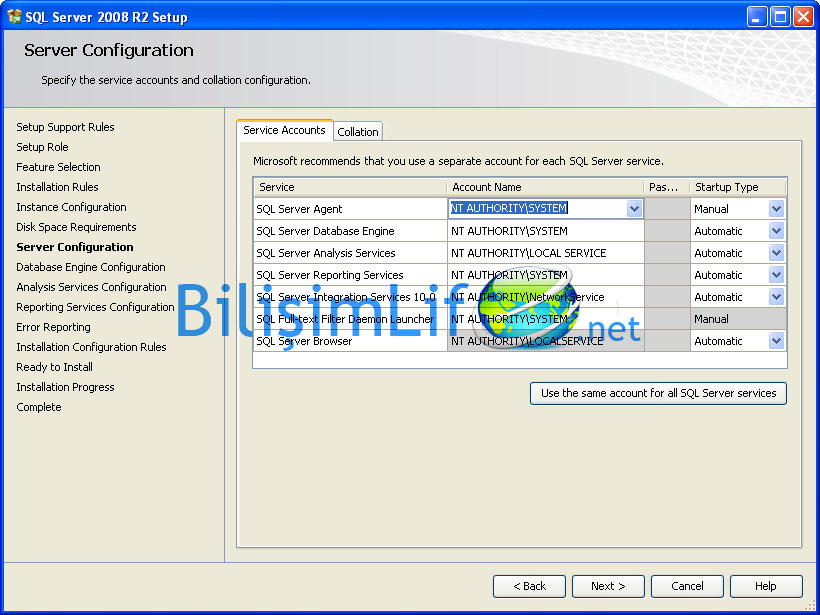The image size is (820, 615).
Task: Click the Service column header
Action: pyautogui.click(x=350, y=187)
